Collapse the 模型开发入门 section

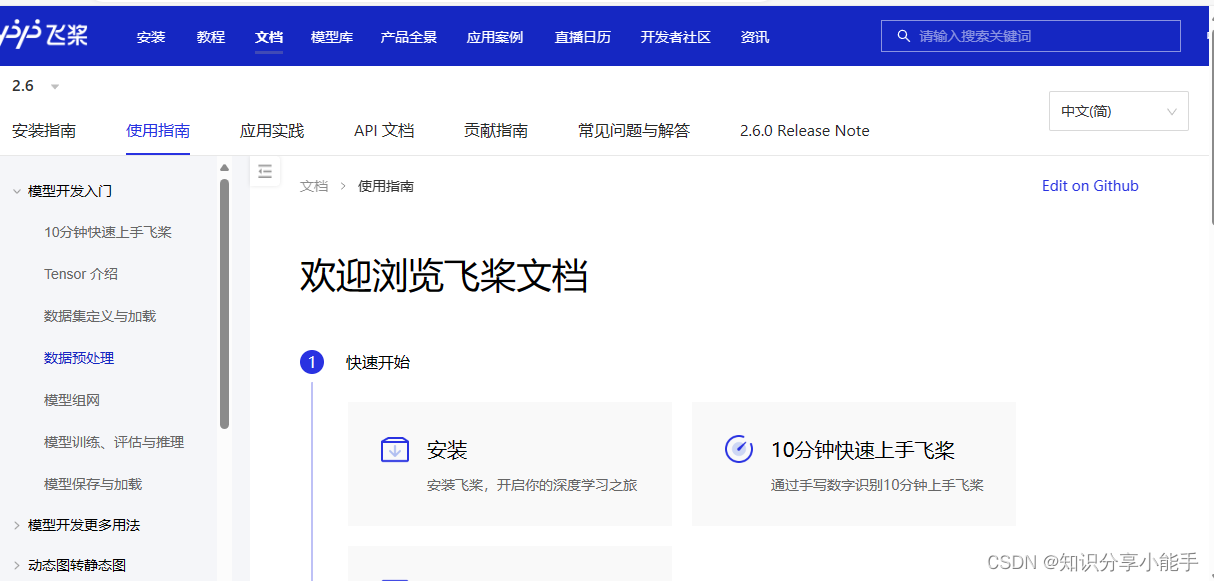(17, 191)
